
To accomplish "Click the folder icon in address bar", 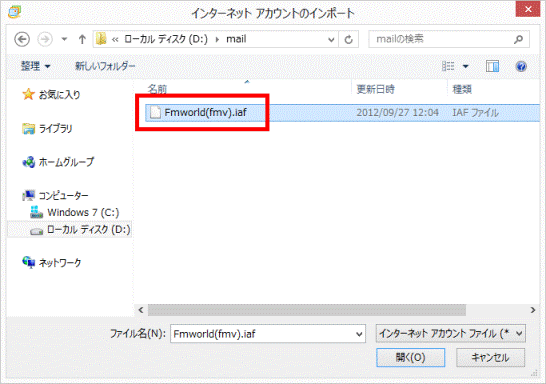I will pos(101,39).
